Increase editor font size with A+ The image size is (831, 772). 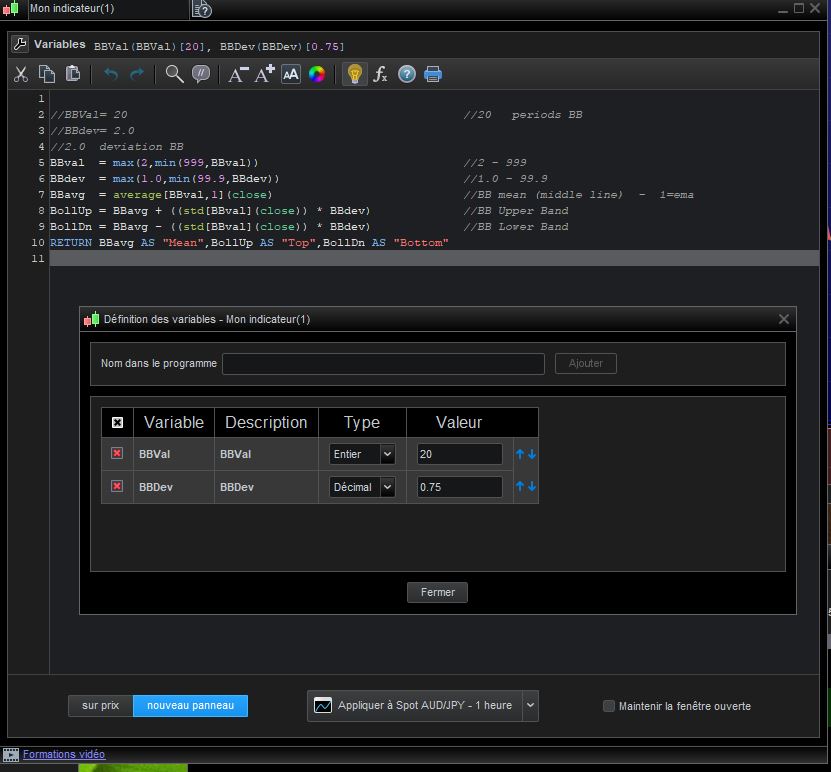264,74
